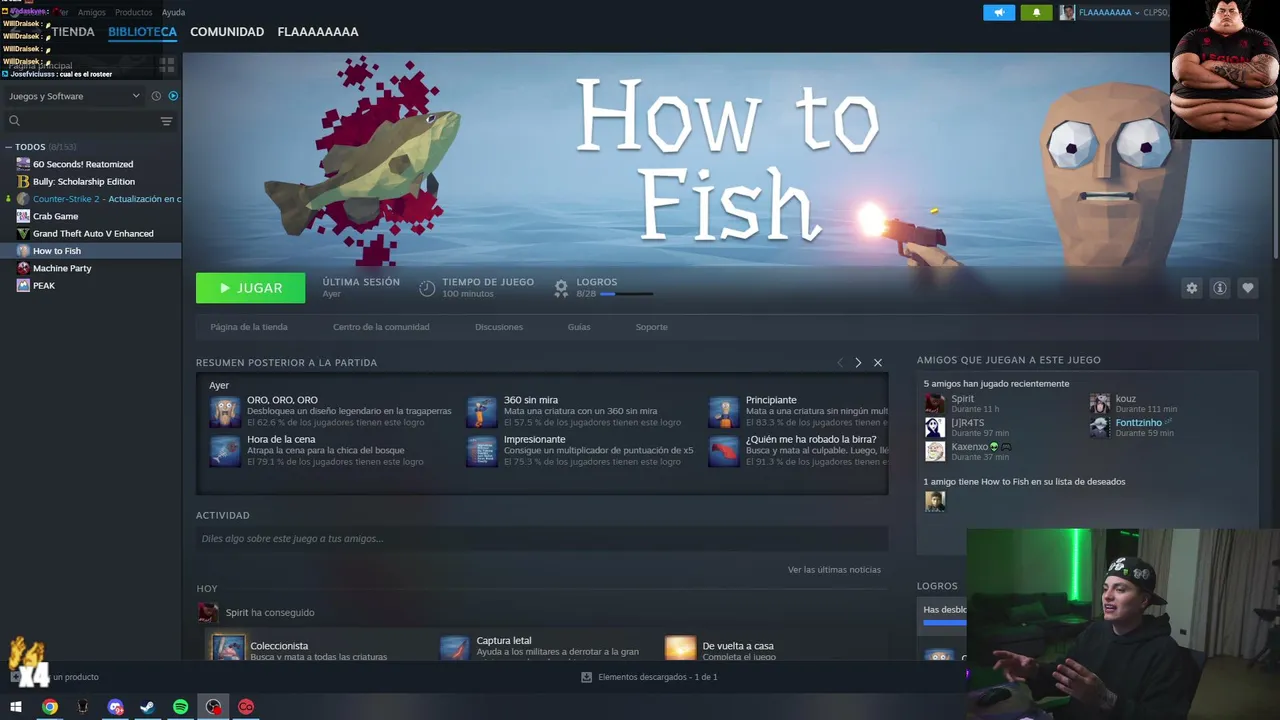Open the megaphone announcements button

(999, 13)
